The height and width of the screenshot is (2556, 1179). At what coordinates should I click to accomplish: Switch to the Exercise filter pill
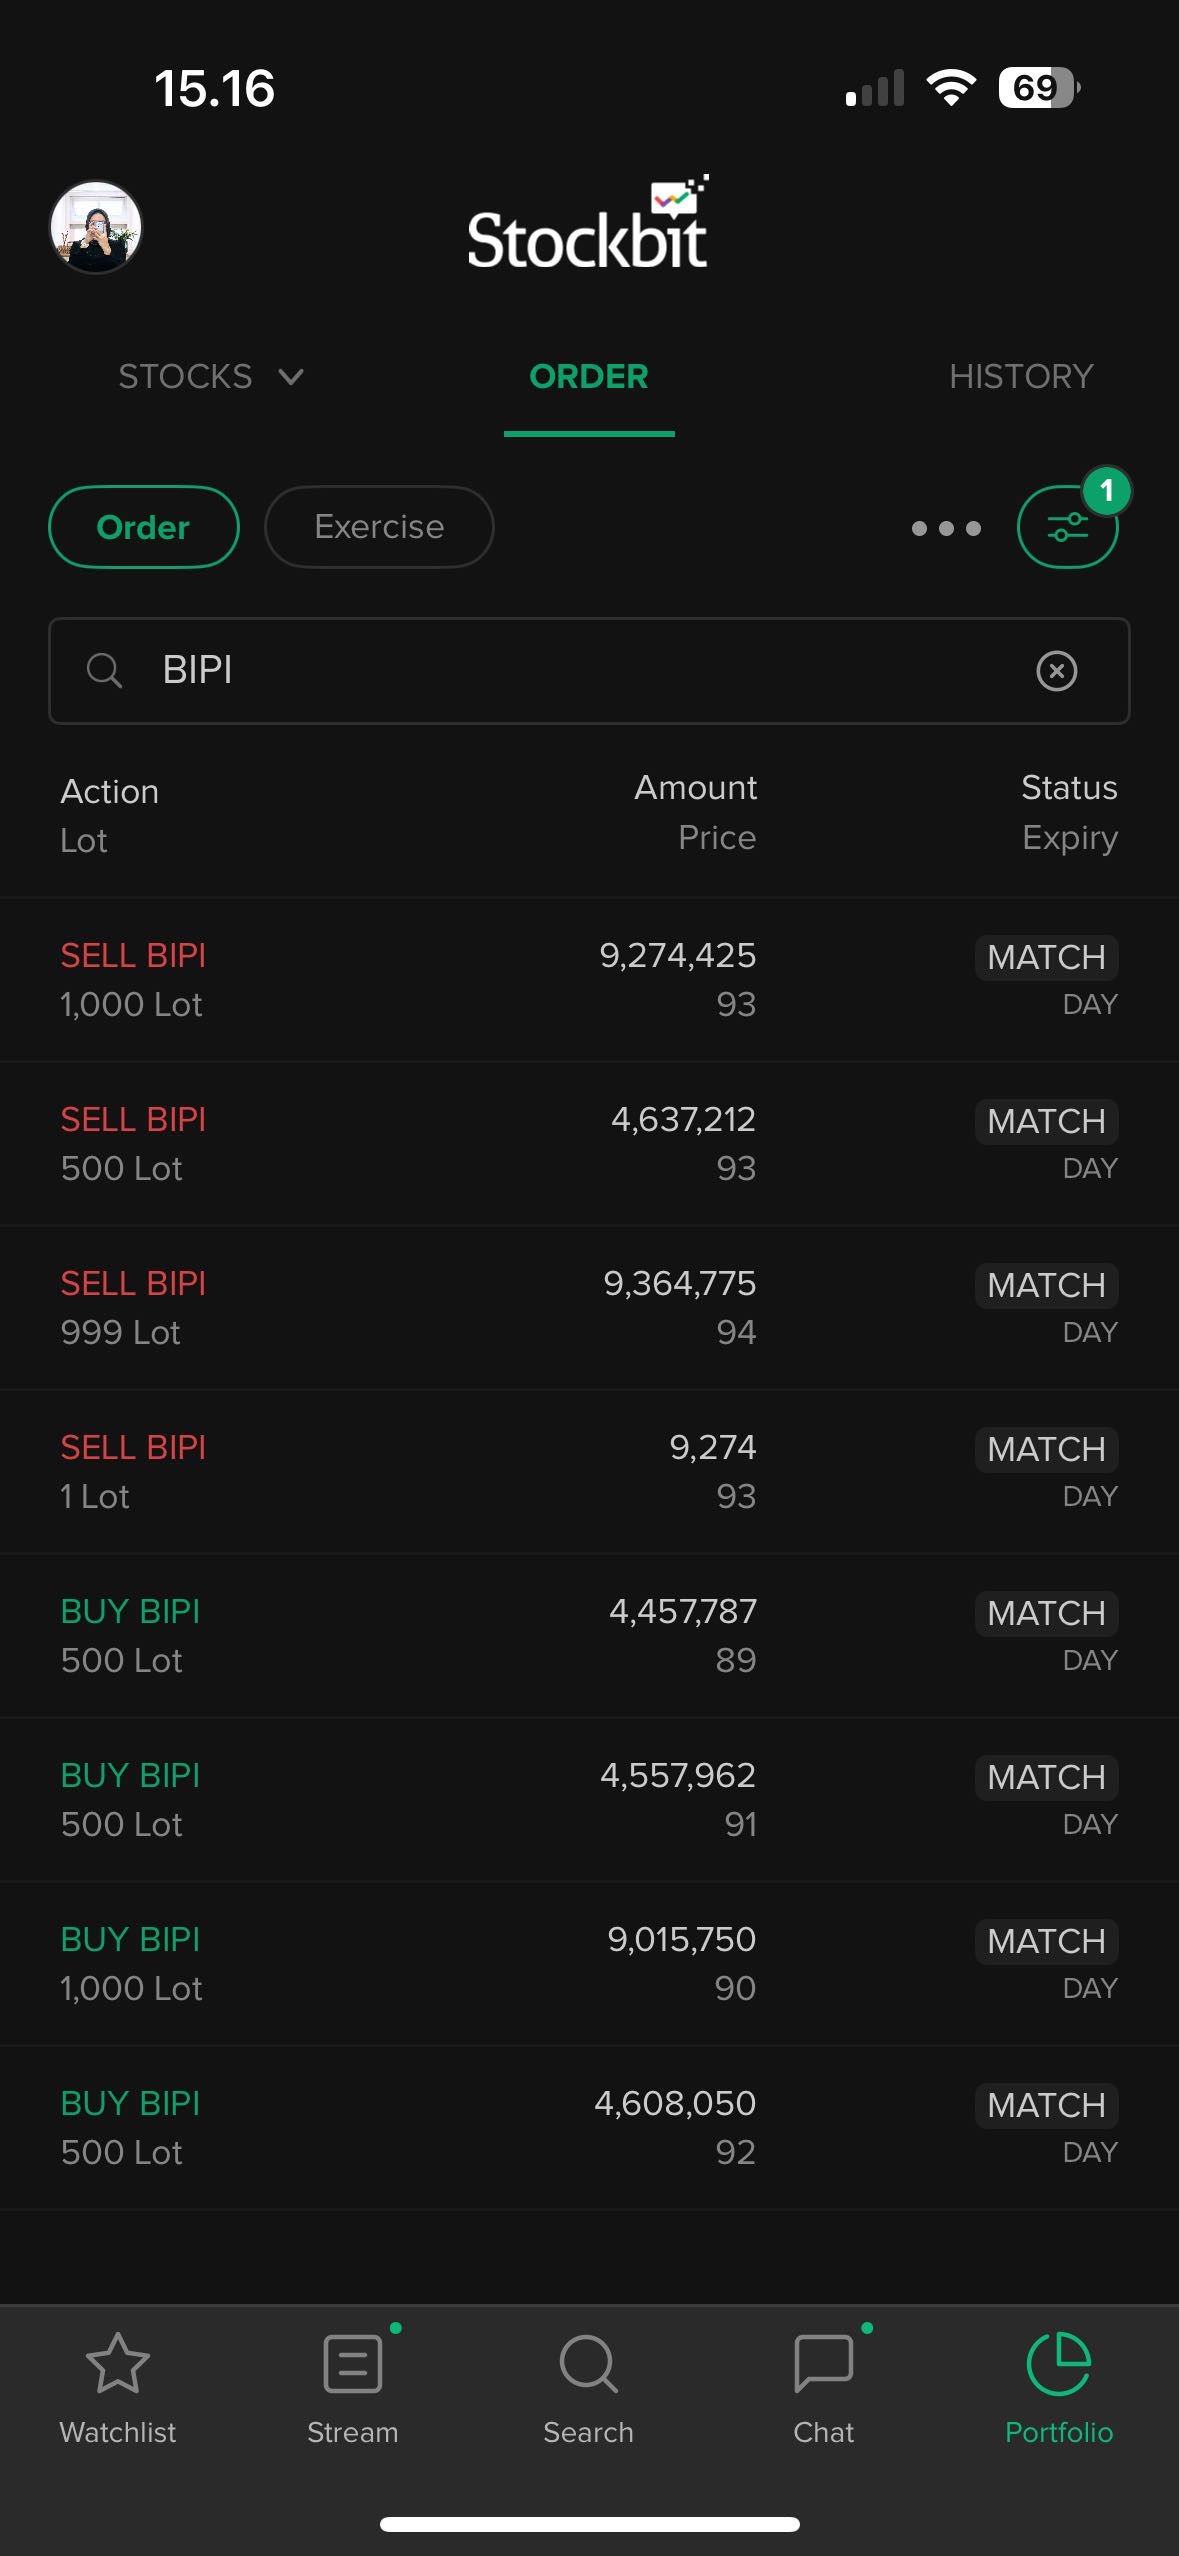[379, 527]
